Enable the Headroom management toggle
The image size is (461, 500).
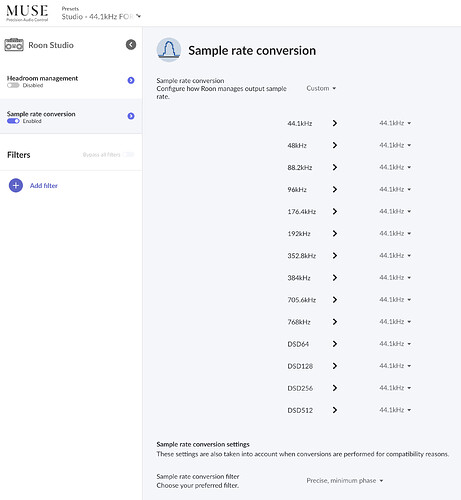[13, 85]
